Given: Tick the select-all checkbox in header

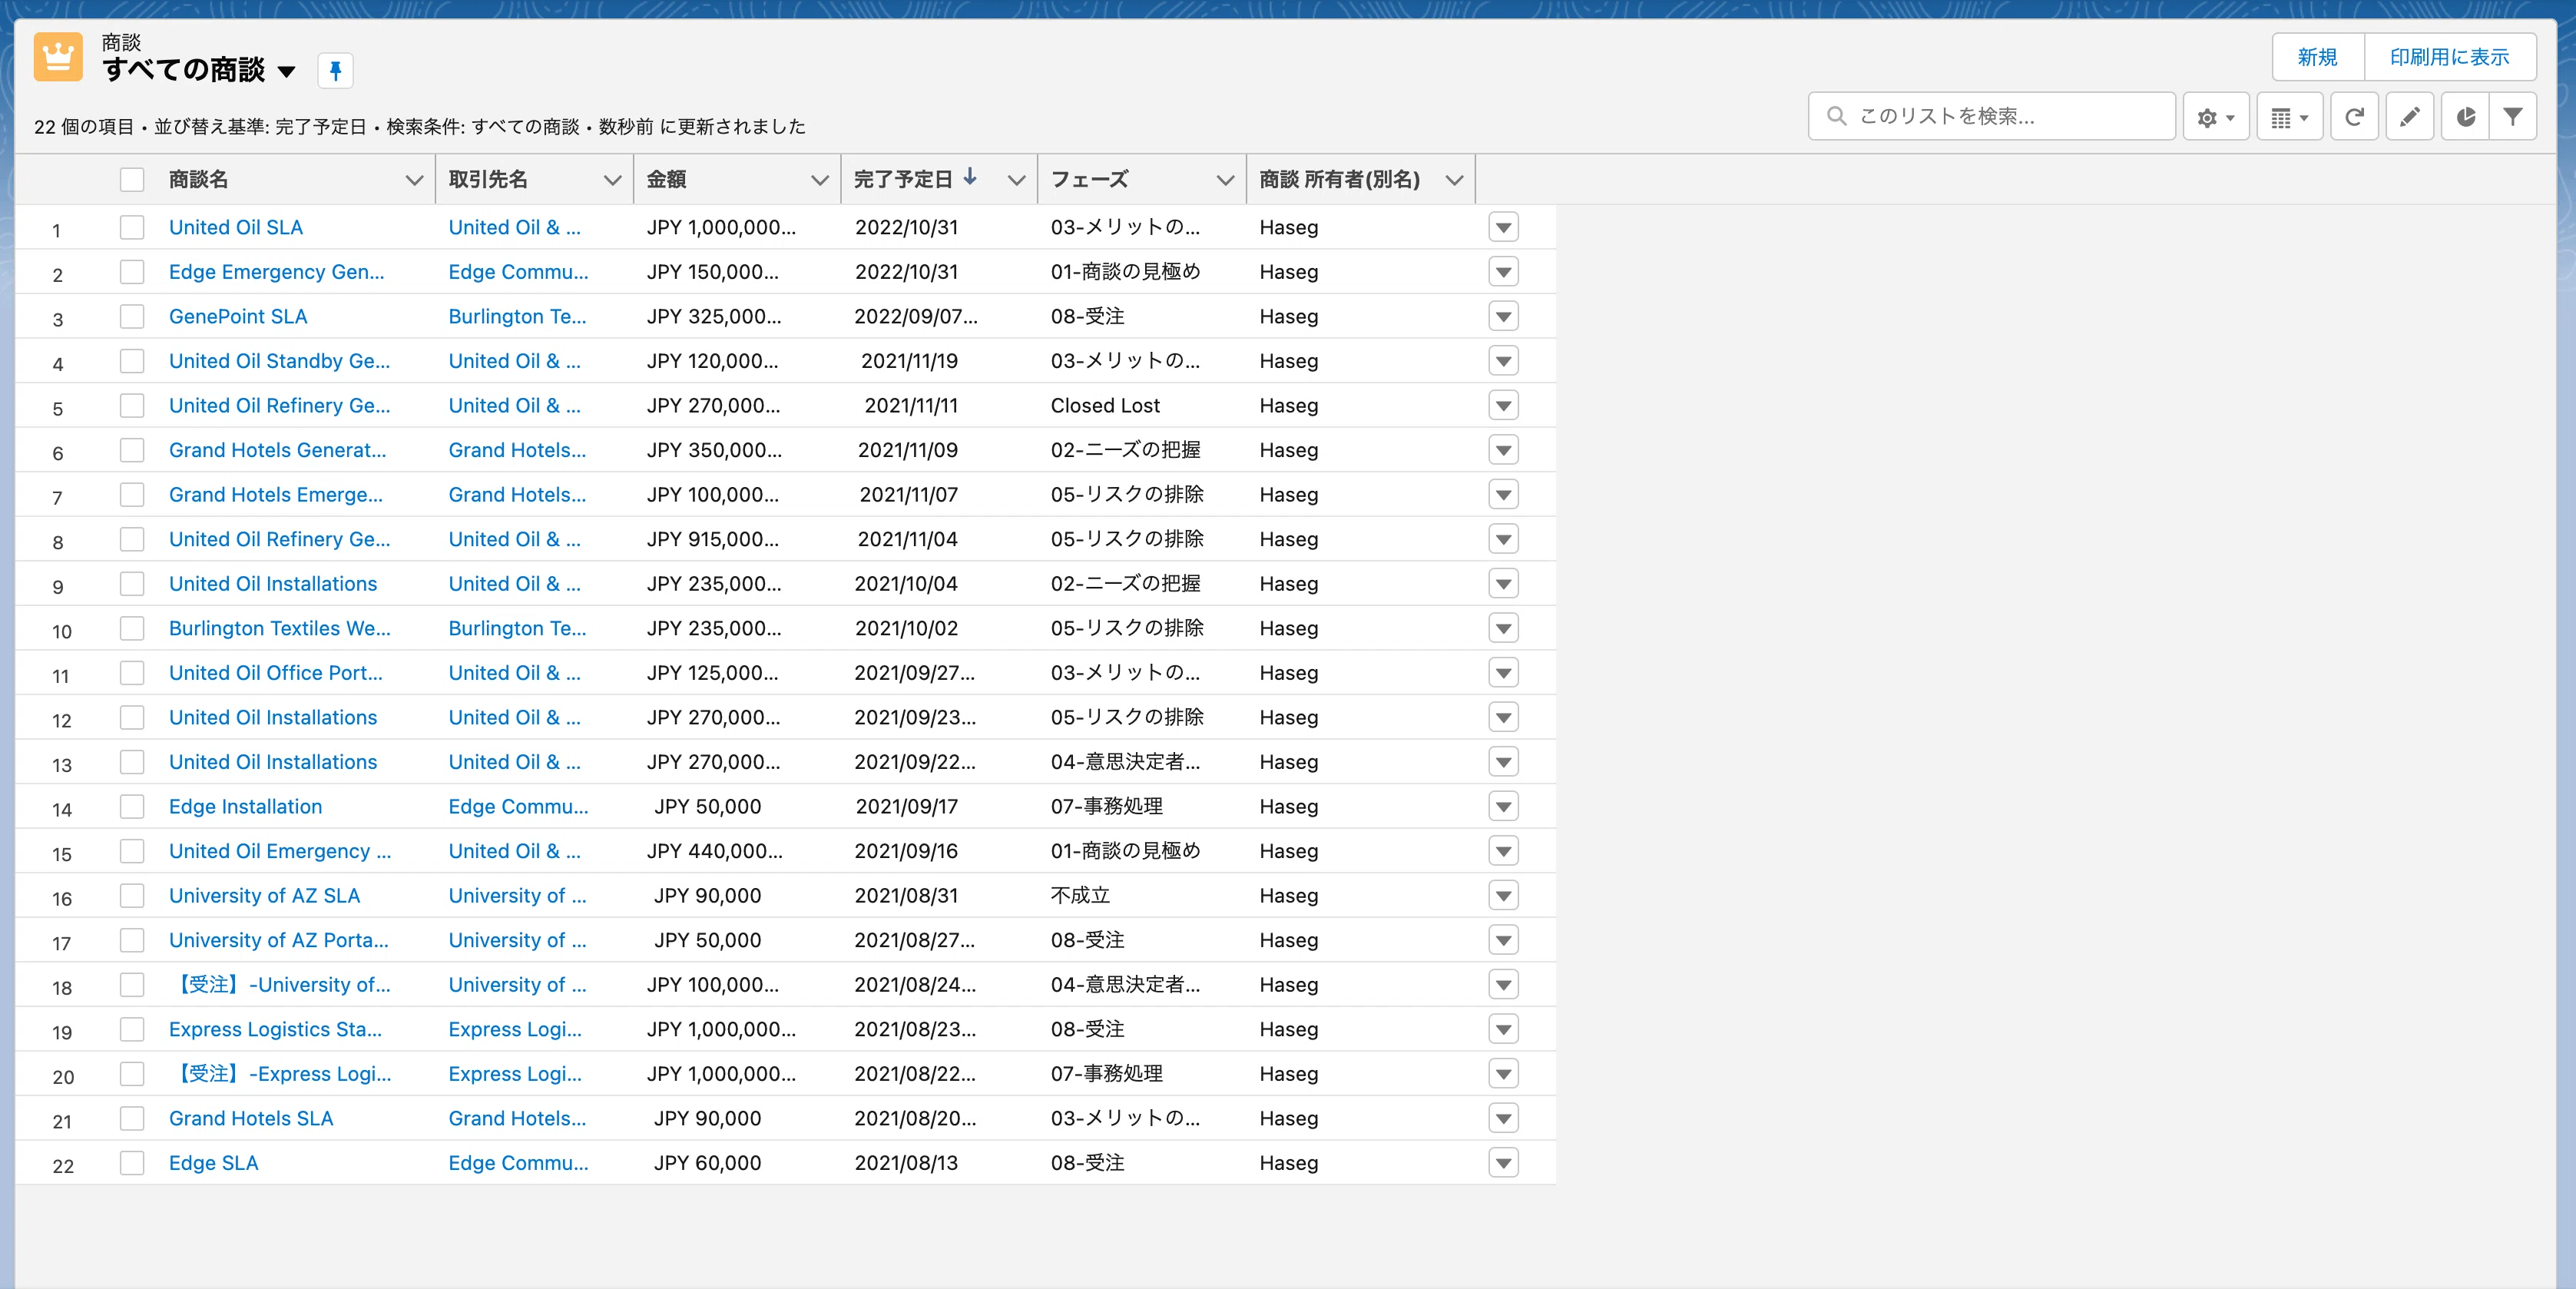Looking at the screenshot, I should pyautogui.click(x=132, y=180).
